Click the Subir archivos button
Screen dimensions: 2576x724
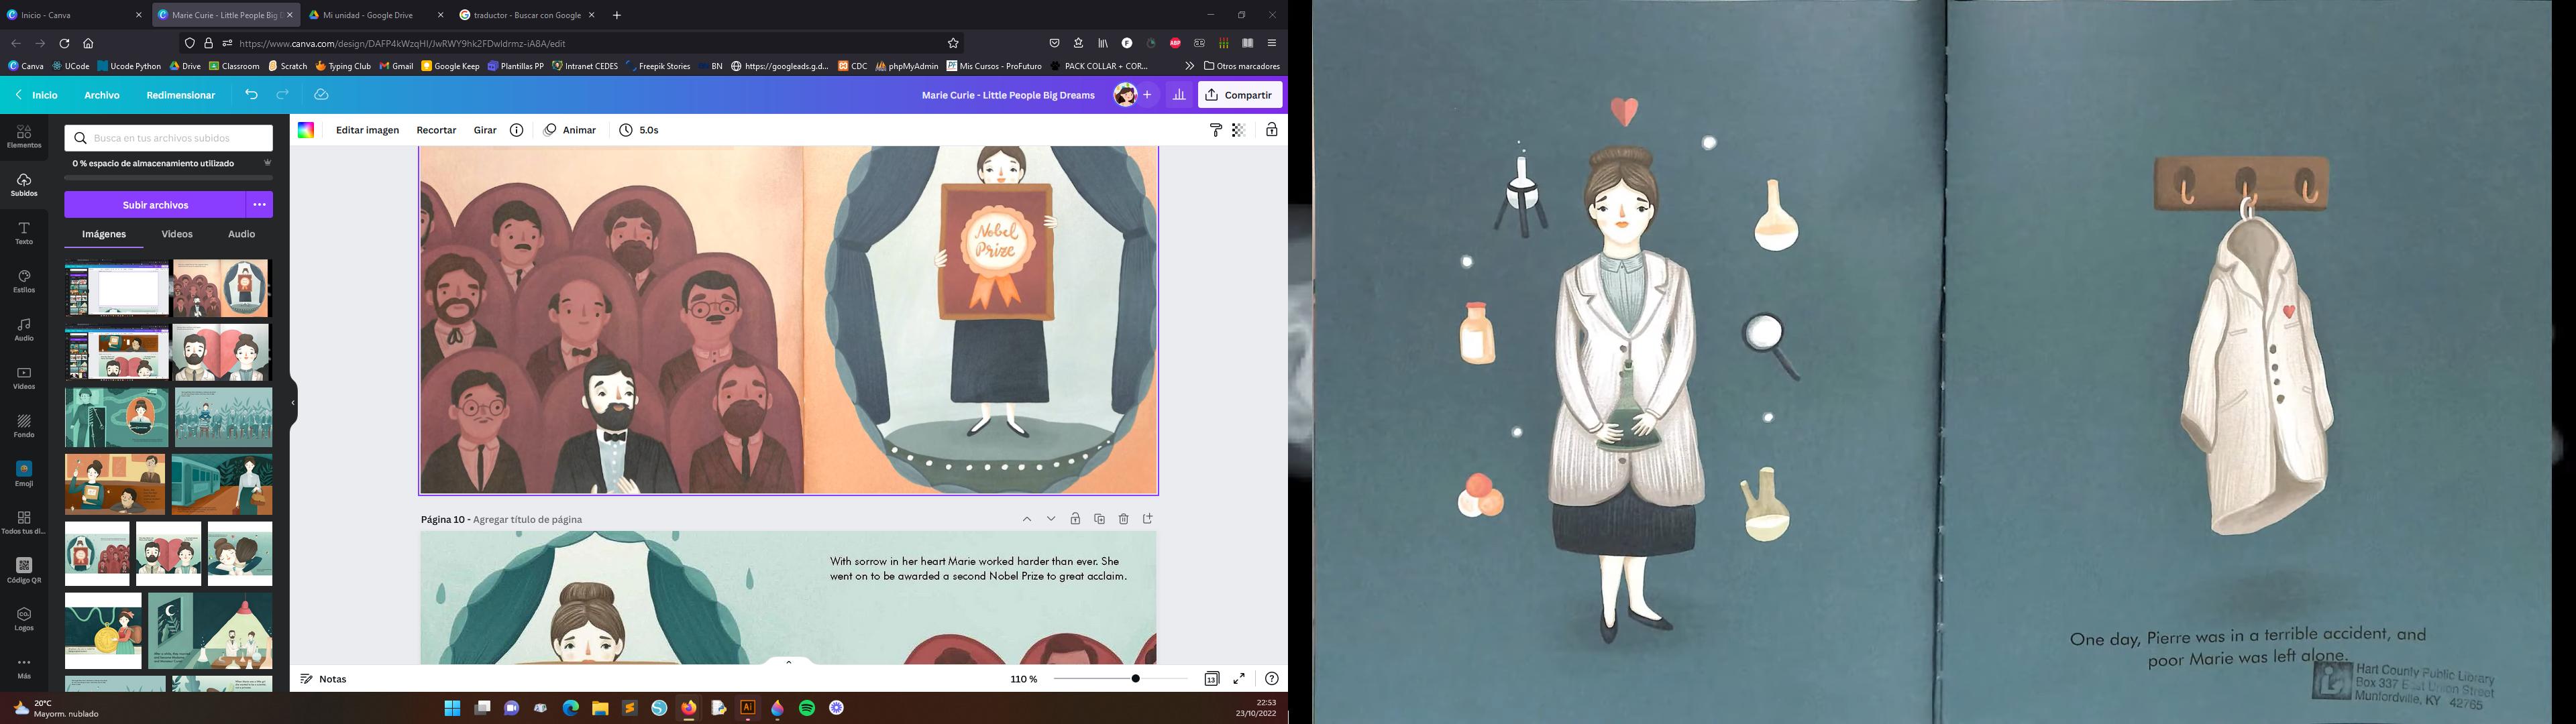(x=155, y=205)
